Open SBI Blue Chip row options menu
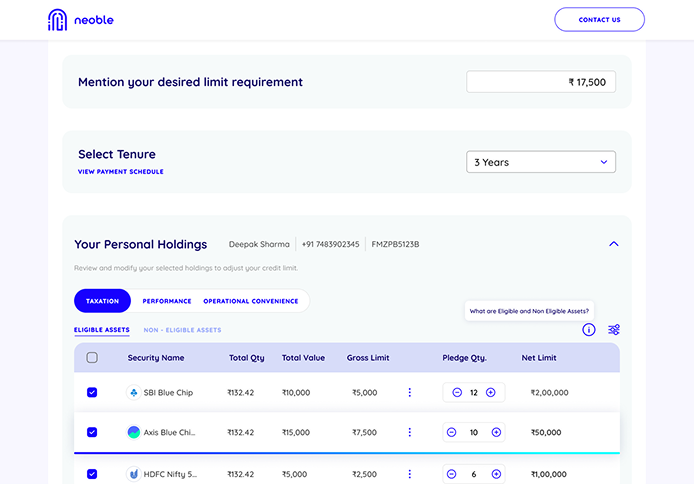This screenshot has width=694, height=484. [x=409, y=392]
